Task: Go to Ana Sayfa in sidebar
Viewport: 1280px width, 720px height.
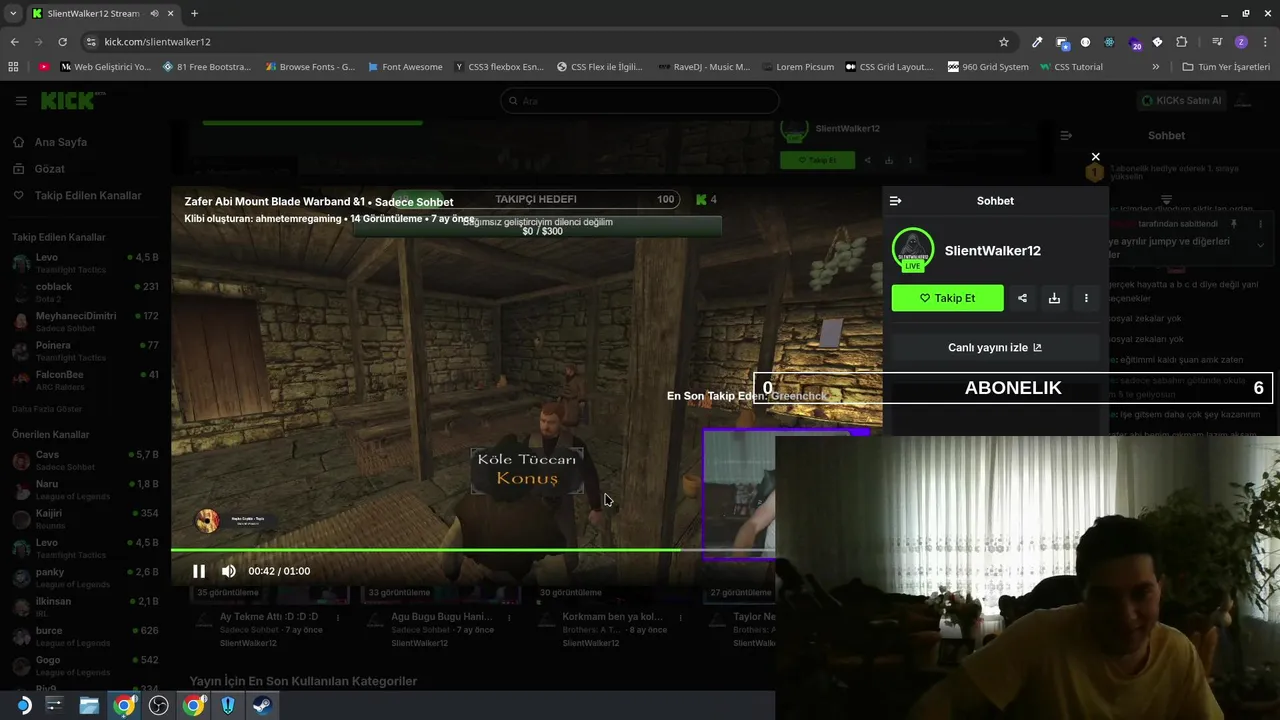Action: [60, 142]
